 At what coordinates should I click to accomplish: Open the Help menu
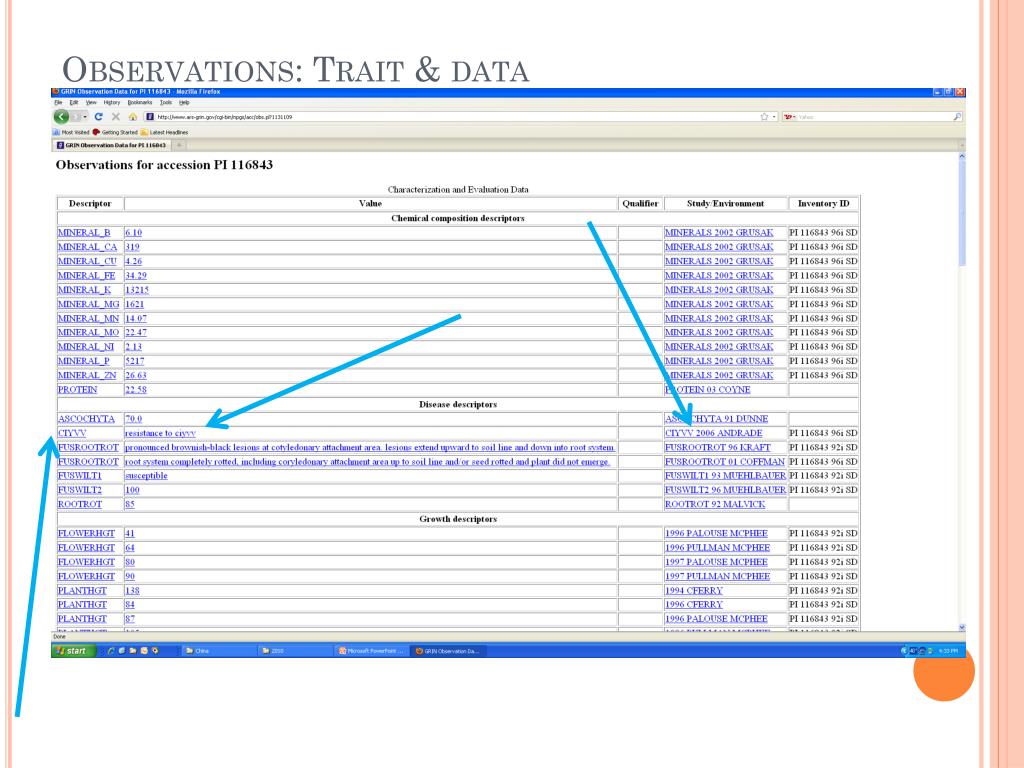[x=184, y=103]
